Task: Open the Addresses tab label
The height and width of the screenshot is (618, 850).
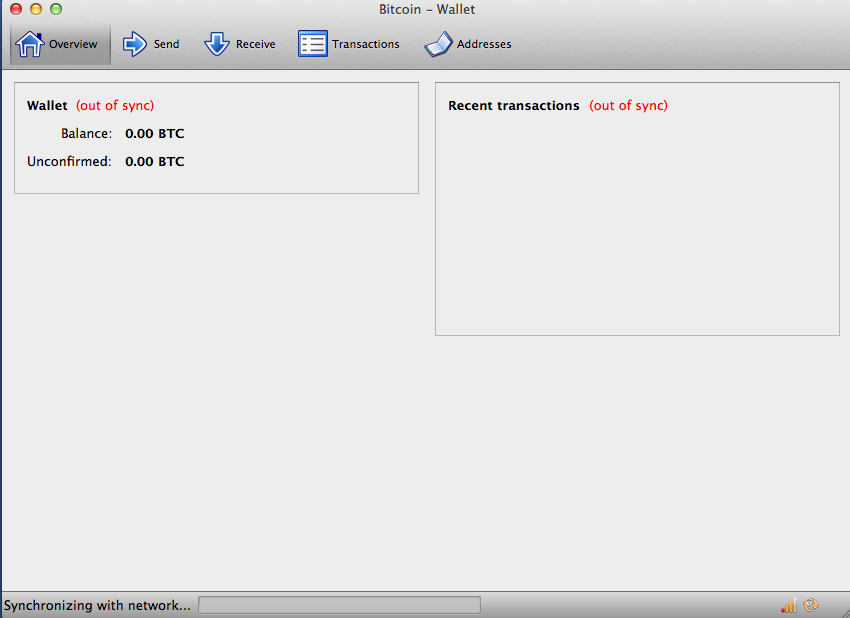Action: pos(484,44)
